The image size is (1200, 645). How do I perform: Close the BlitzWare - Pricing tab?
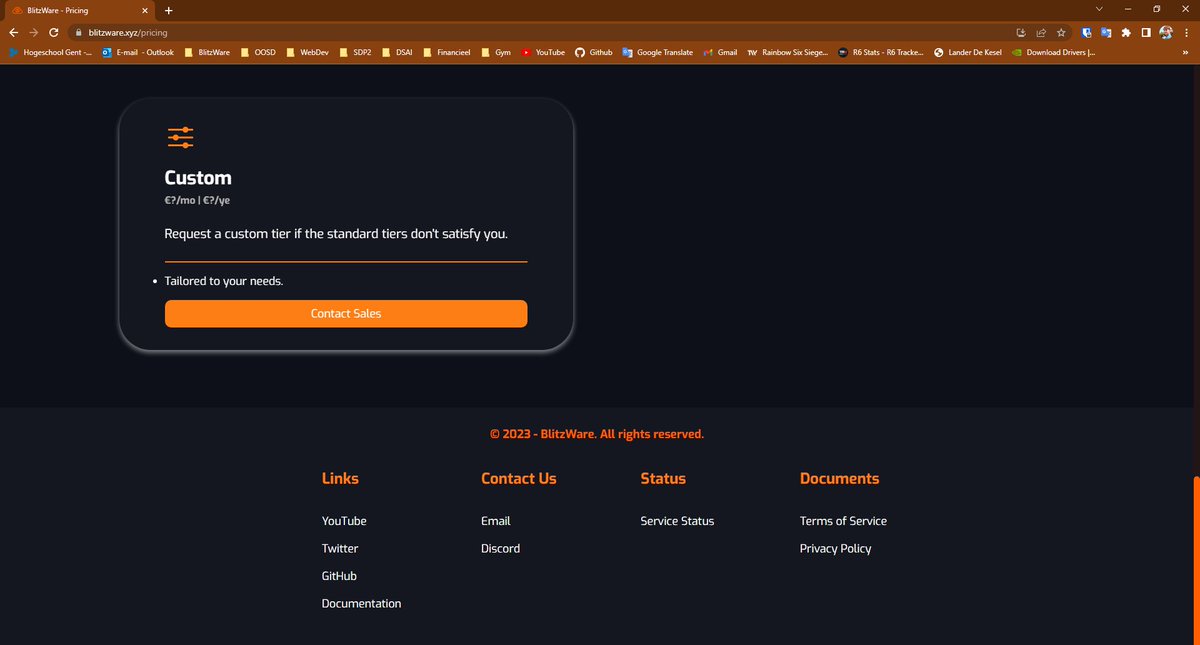point(145,10)
